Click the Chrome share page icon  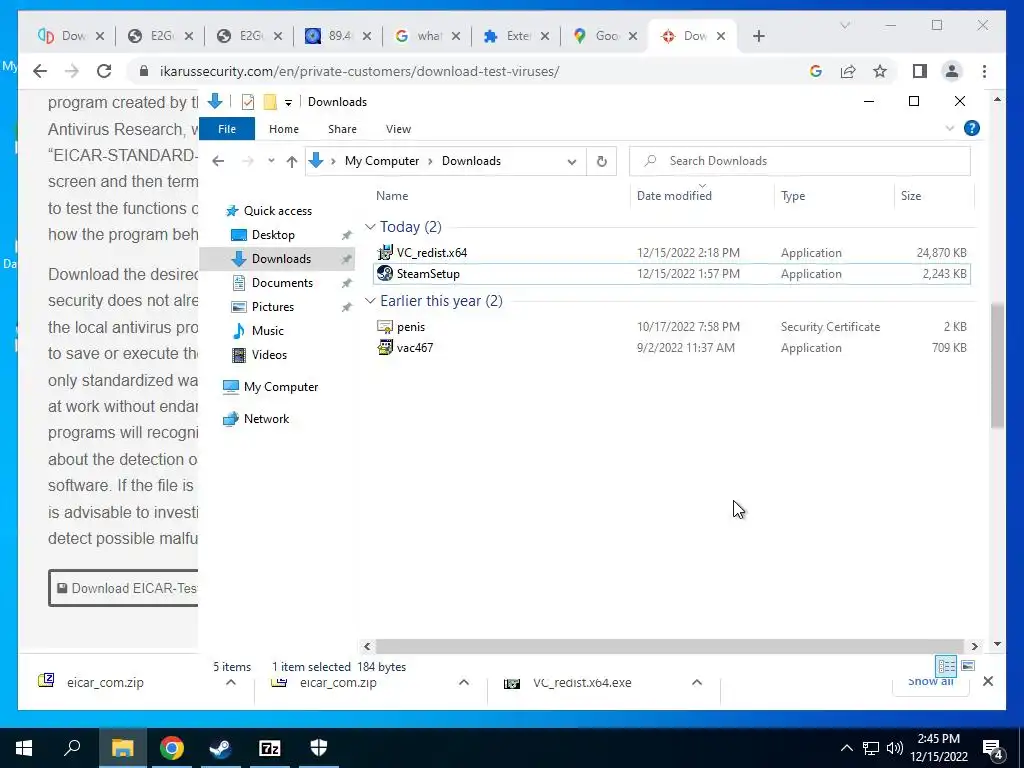point(848,71)
